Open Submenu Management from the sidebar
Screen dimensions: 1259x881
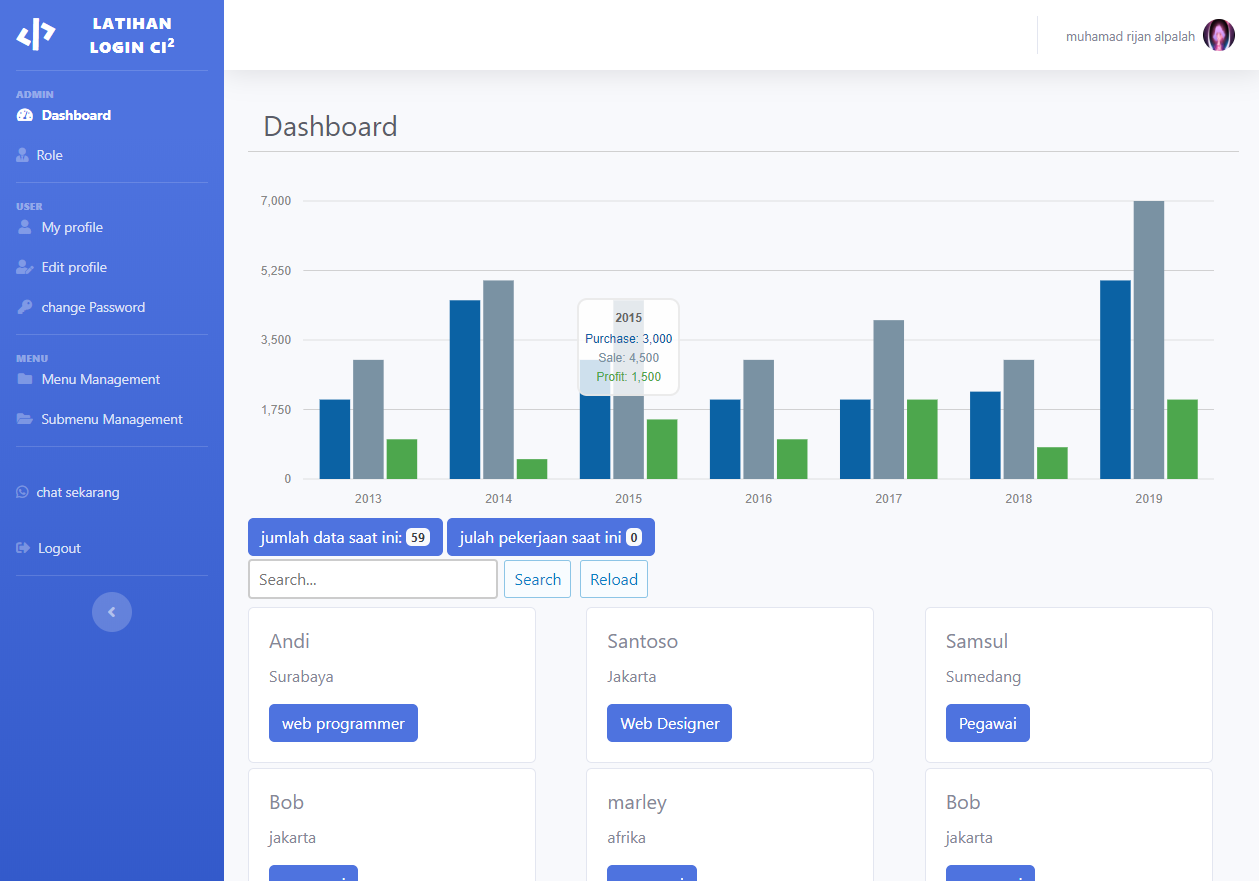(112, 419)
